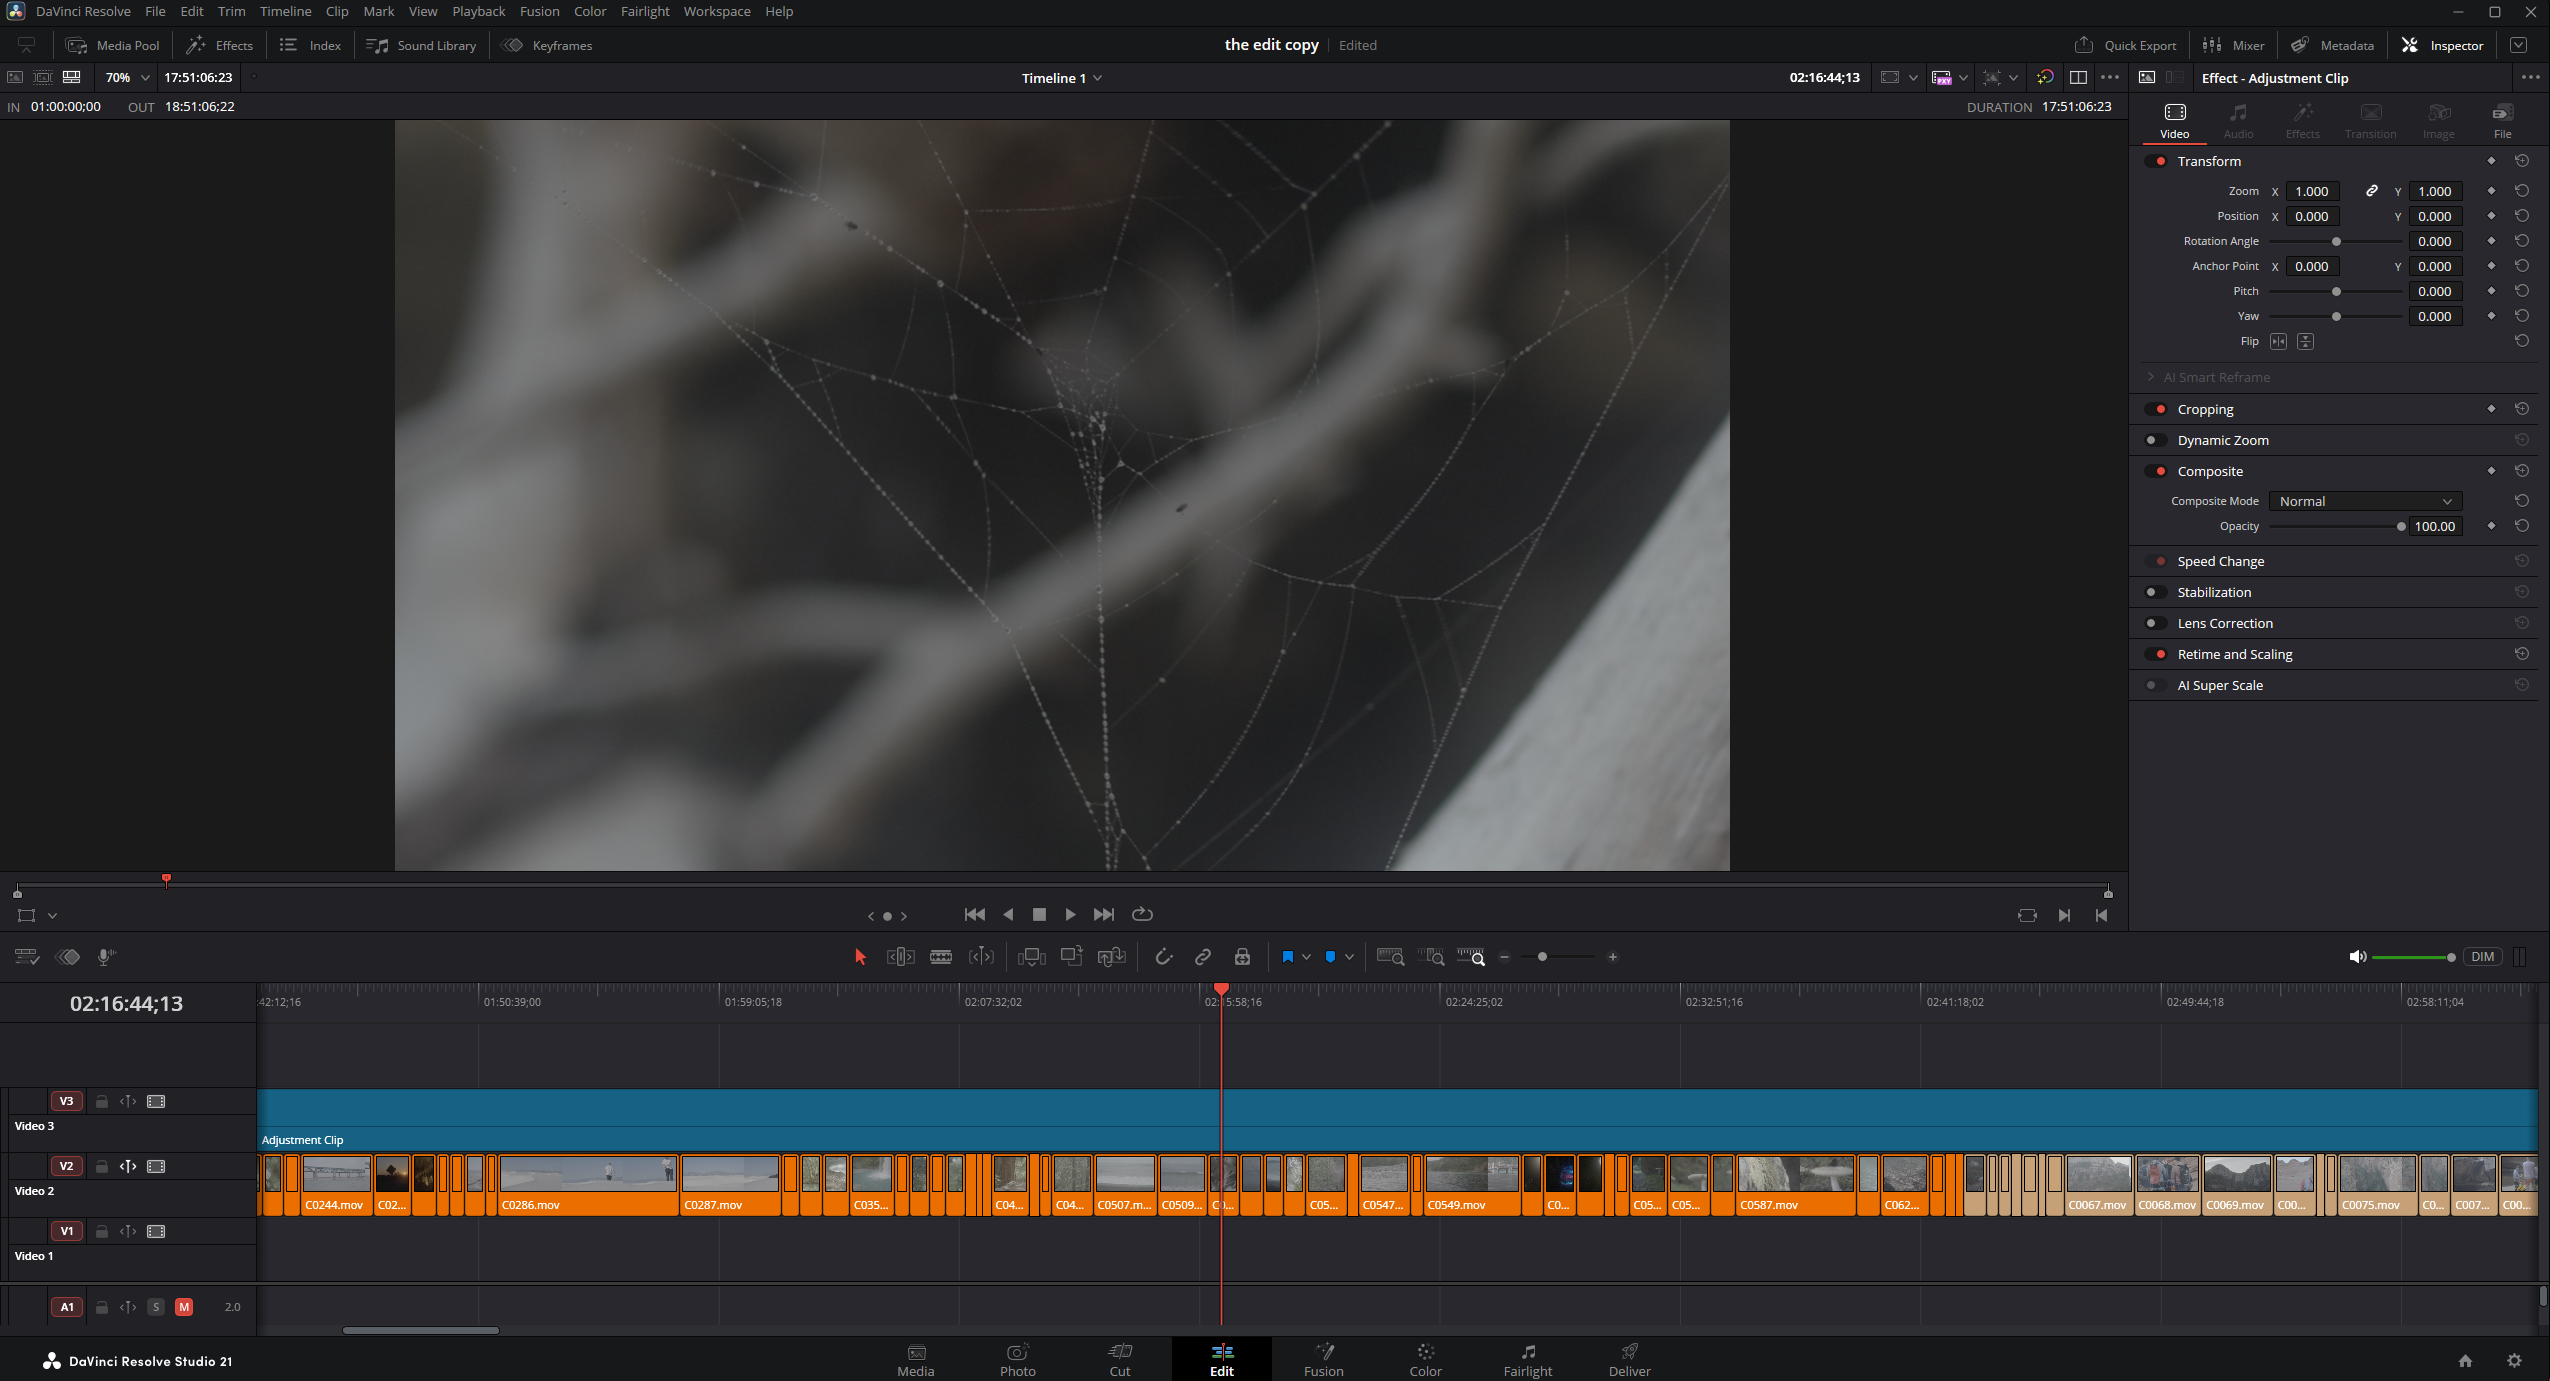Toggle the red mute button on A1
This screenshot has width=2550, height=1381.
(x=184, y=1307)
